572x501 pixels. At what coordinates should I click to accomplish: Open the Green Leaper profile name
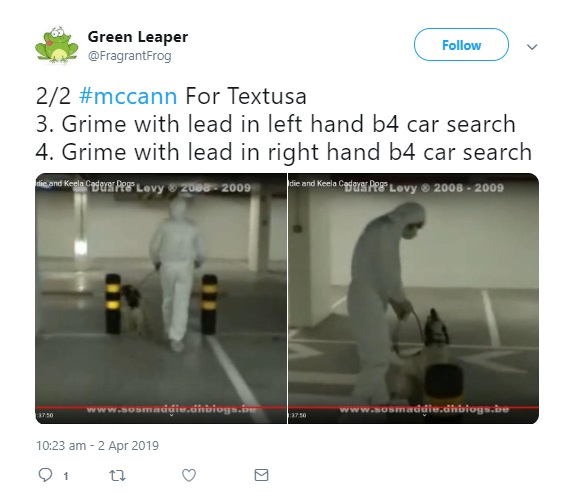point(138,37)
